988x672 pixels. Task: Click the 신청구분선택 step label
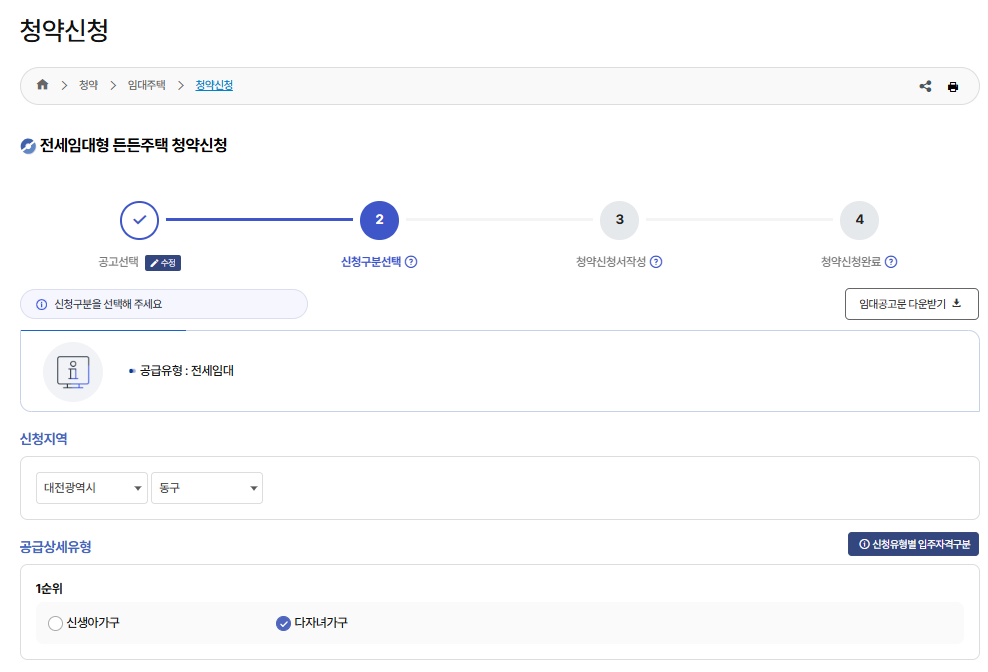[370, 262]
